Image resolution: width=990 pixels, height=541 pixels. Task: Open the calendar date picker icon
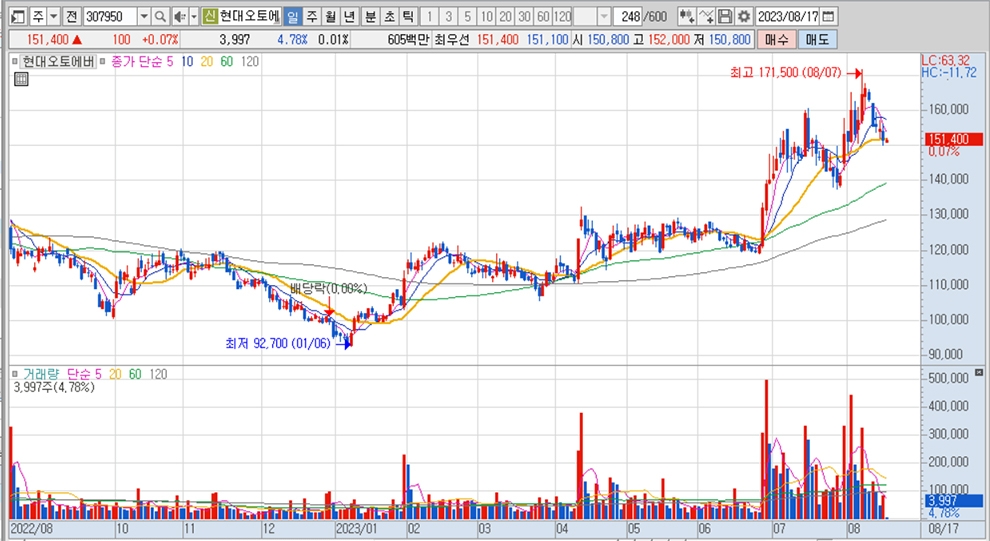(x=829, y=17)
